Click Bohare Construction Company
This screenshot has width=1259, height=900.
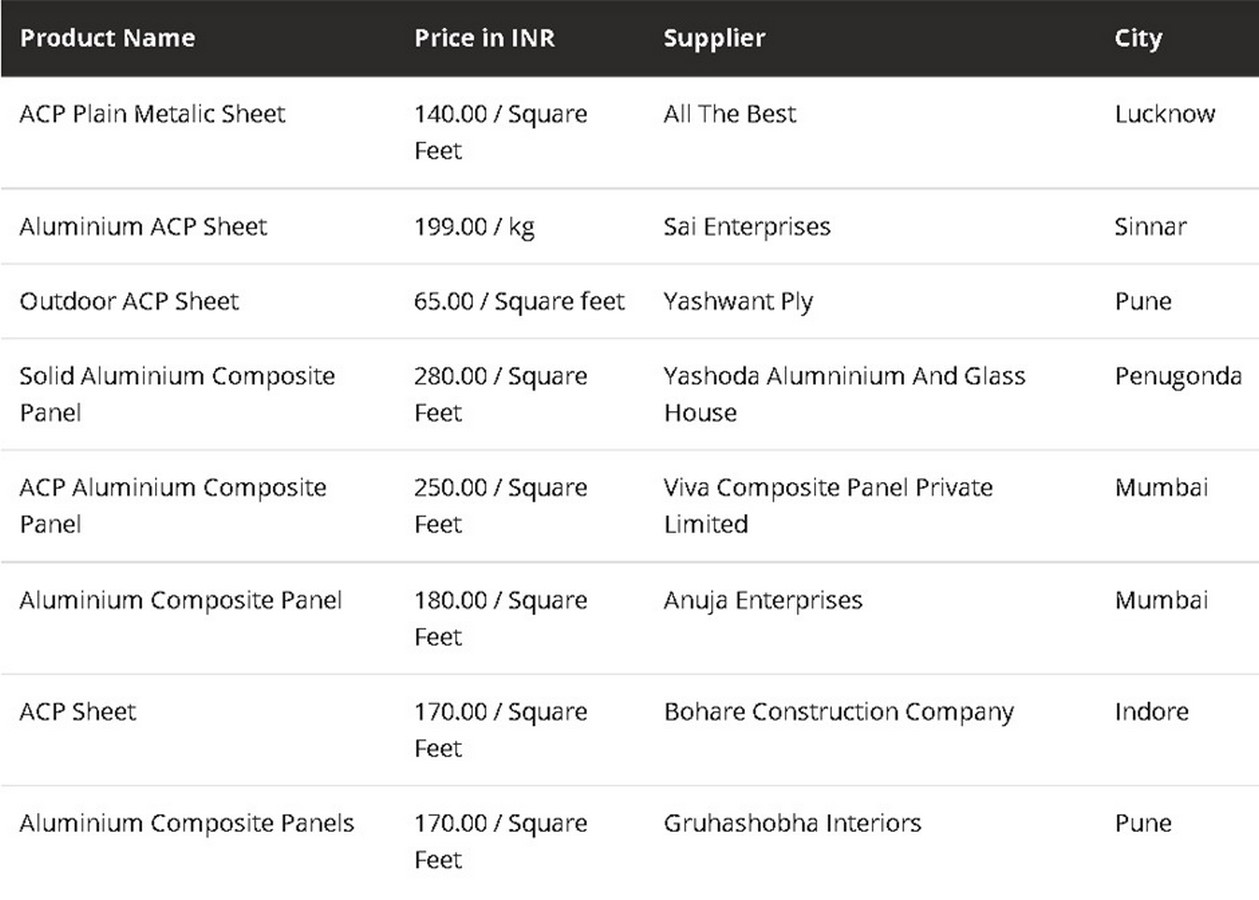(x=839, y=712)
